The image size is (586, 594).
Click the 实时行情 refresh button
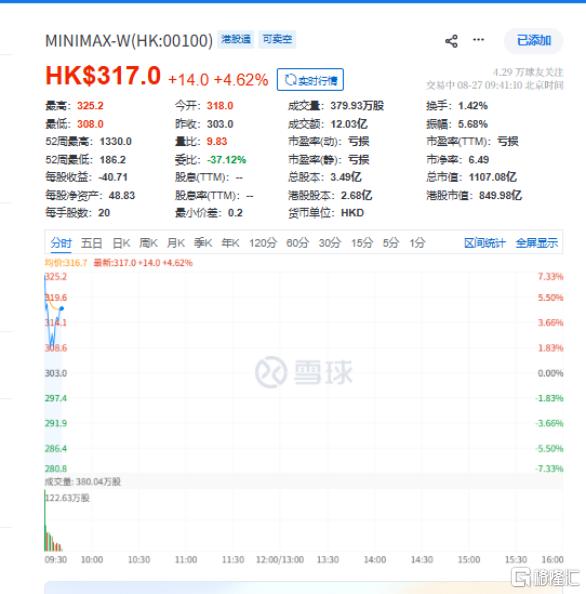(310, 80)
